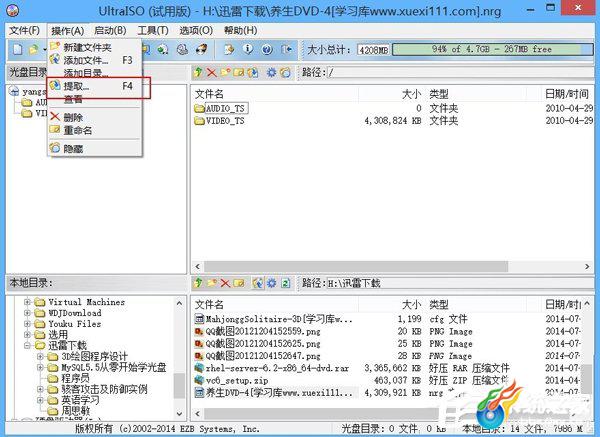Expand the 英语学习 folder node
The image size is (600, 437).
(x=40, y=400)
